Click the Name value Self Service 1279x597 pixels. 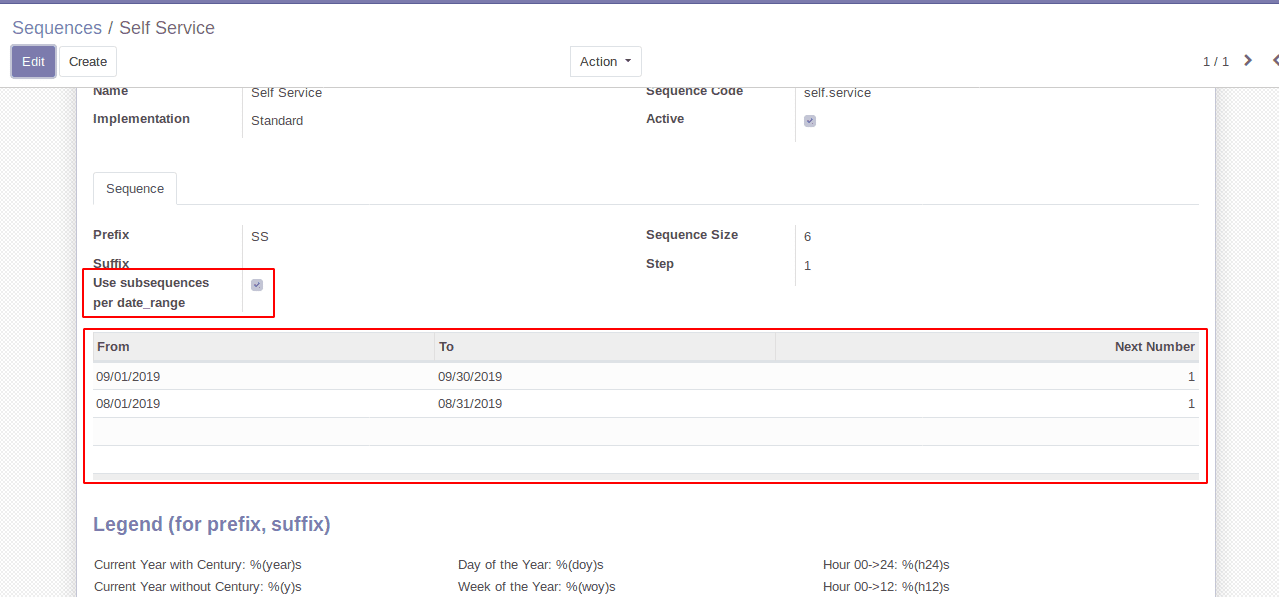point(286,93)
